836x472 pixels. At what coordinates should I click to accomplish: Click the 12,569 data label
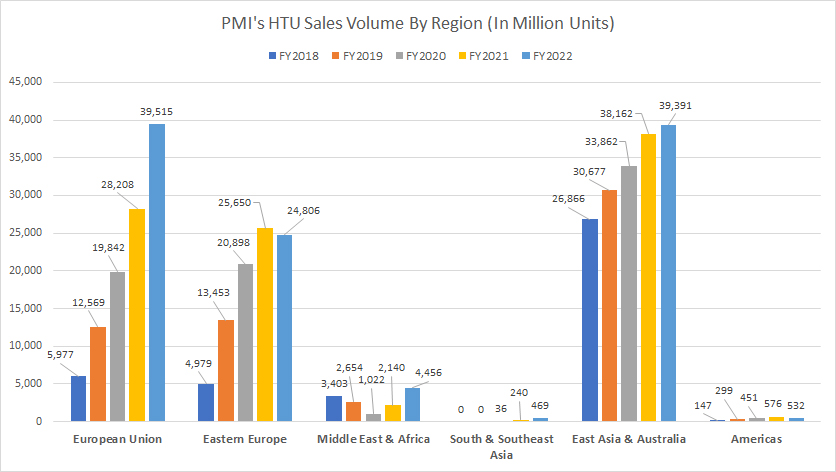89,303
